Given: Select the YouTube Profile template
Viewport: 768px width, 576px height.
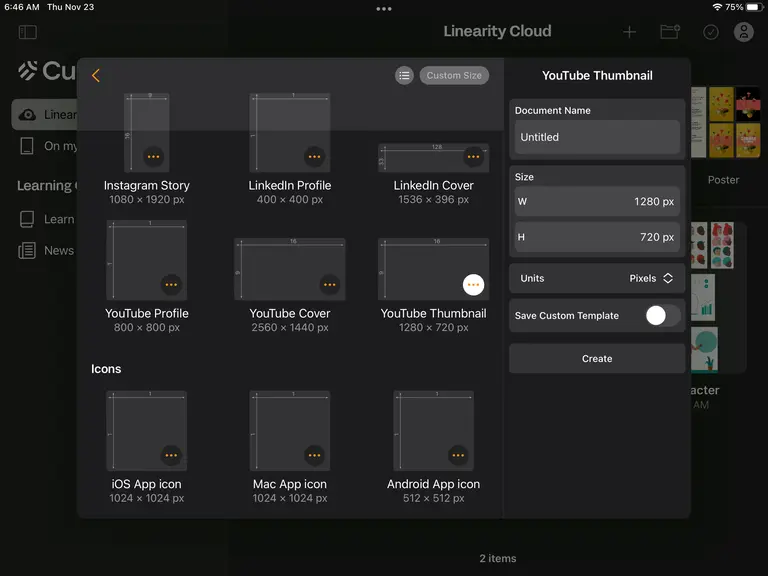Looking at the screenshot, I should pos(146,260).
